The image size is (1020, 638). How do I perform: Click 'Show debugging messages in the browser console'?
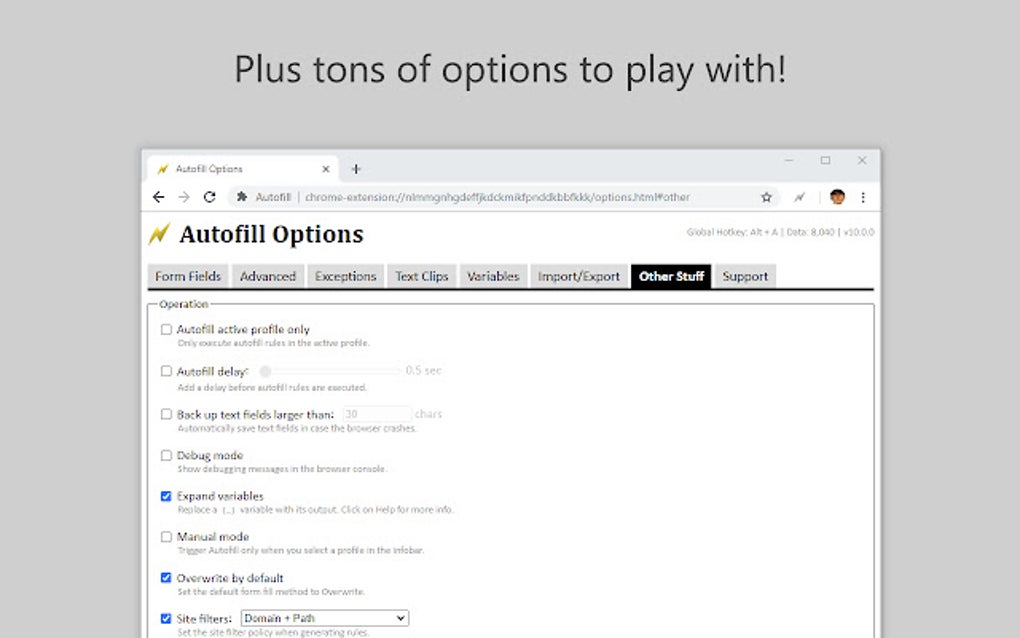(282, 469)
